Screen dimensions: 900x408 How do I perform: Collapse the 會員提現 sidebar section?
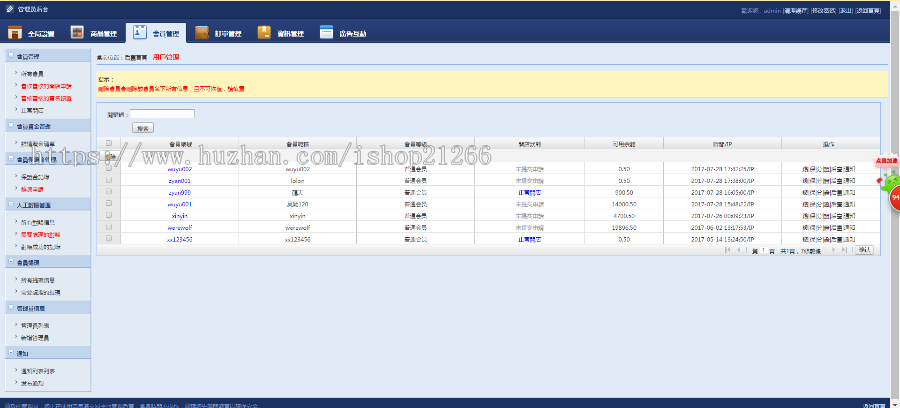coord(10,262)
